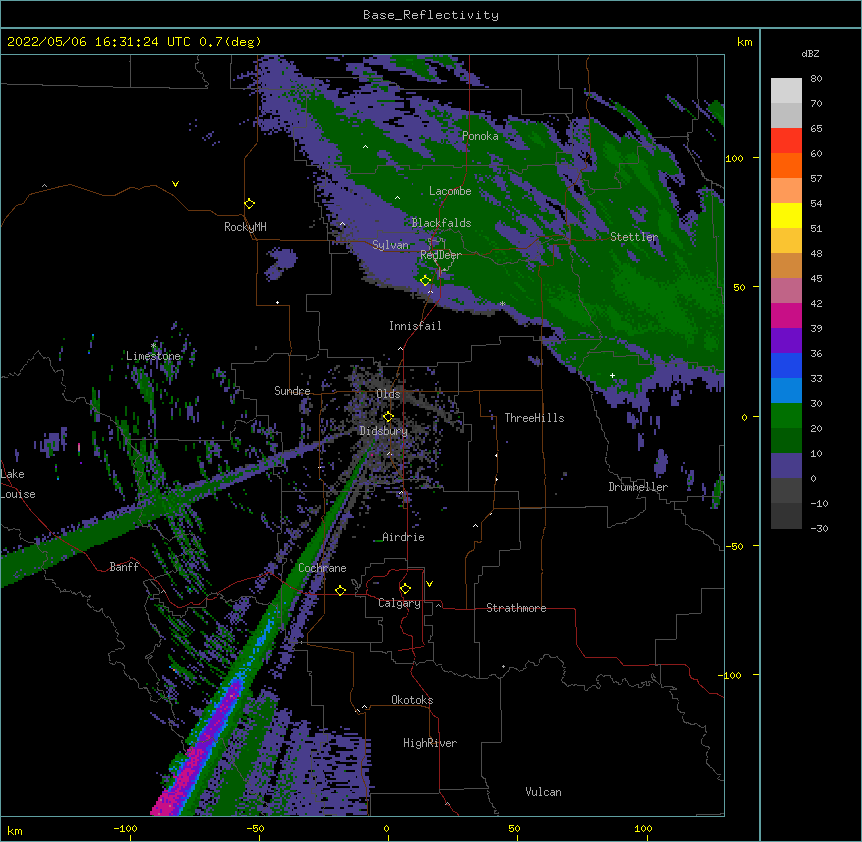Select the yellow V marker northeast of Calgary
This screenshot has height=842, width=862.
pyautogui.click(x=429, y=584)
